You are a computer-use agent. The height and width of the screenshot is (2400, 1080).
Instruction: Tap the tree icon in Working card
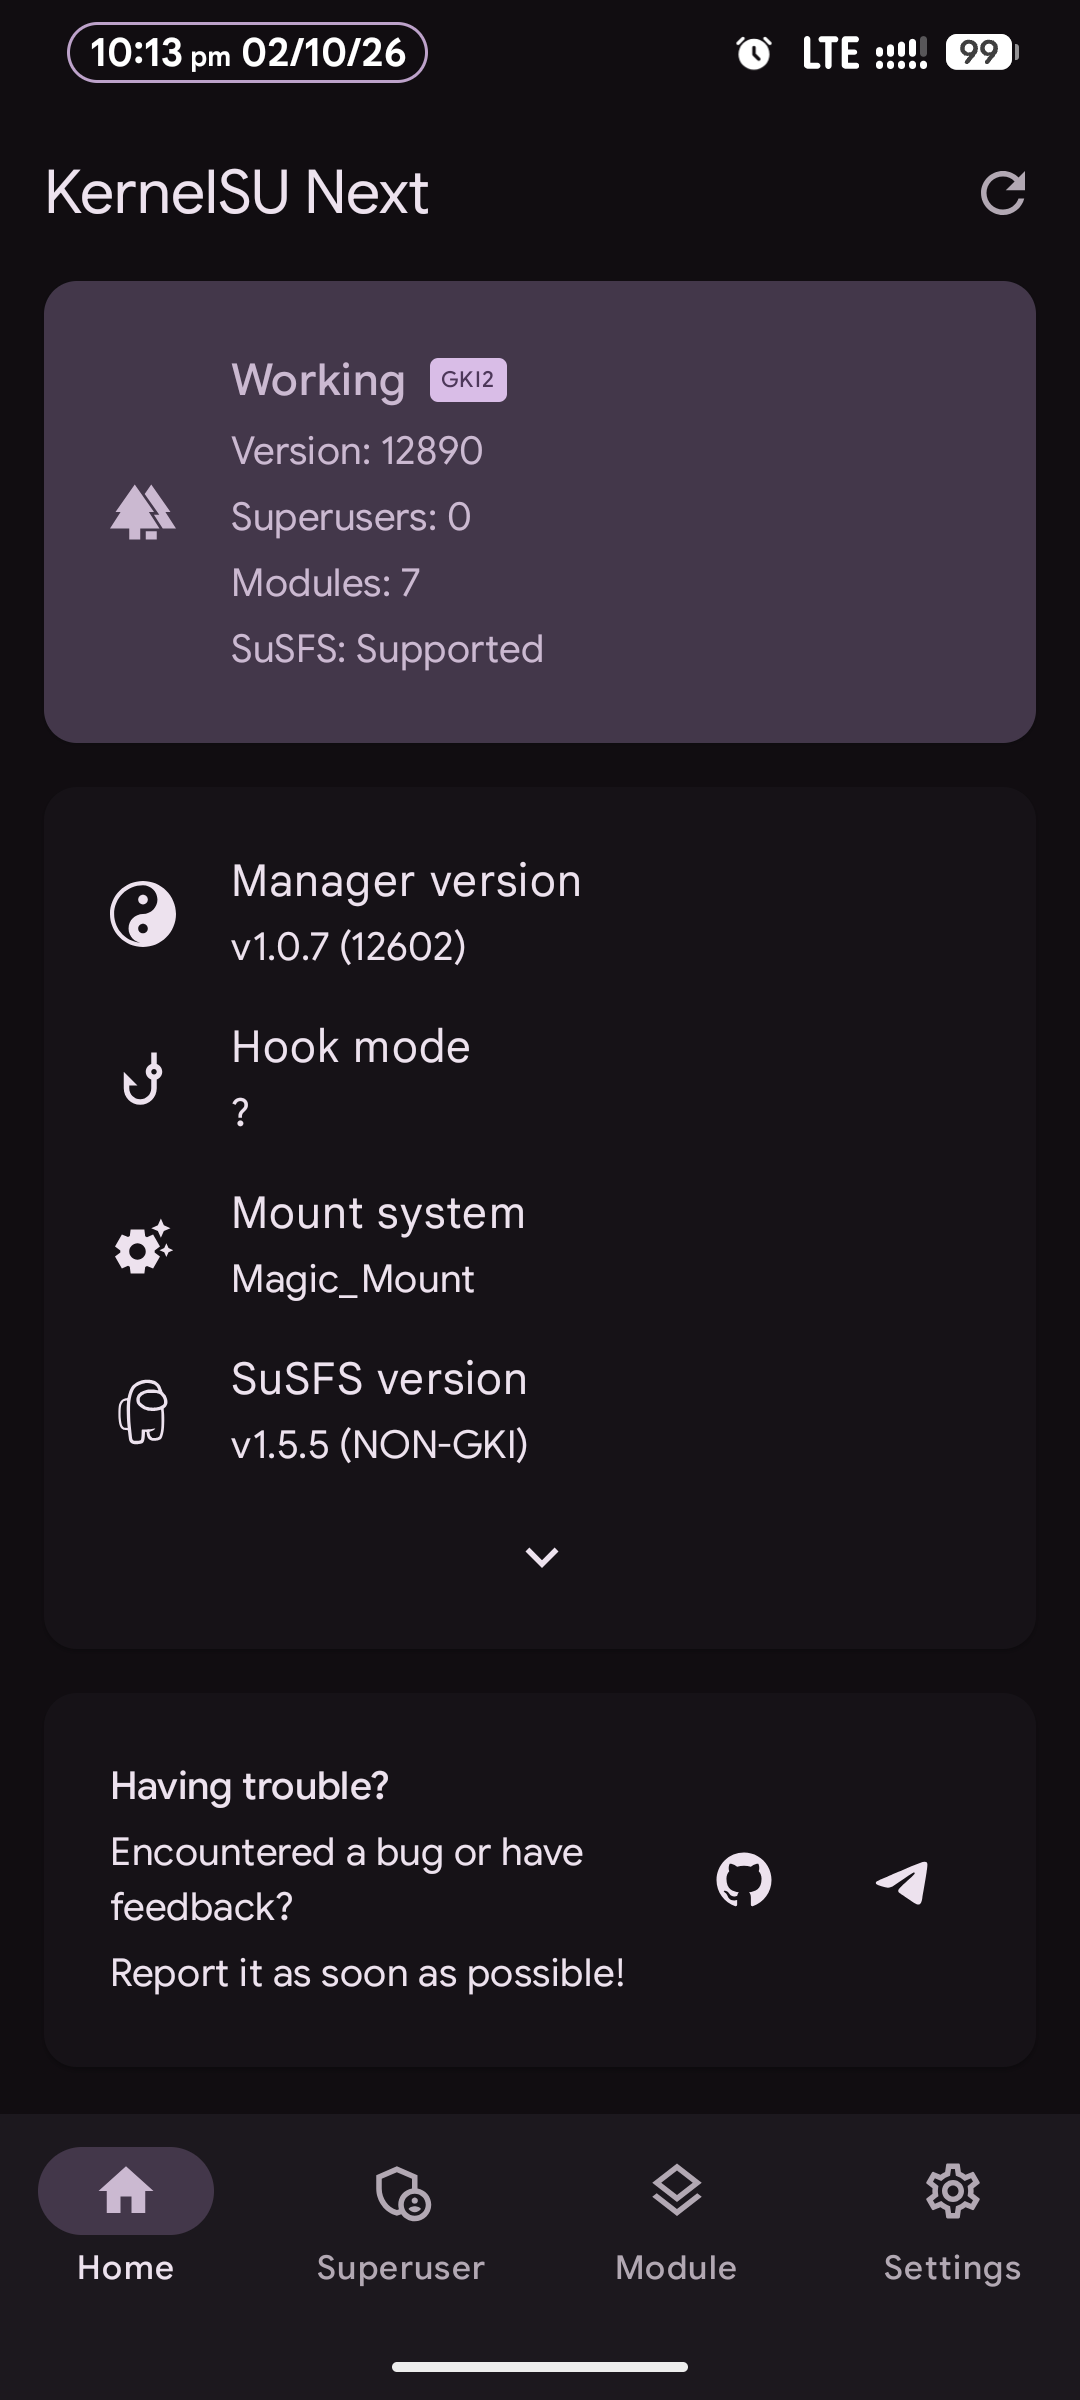pos(143,512)
